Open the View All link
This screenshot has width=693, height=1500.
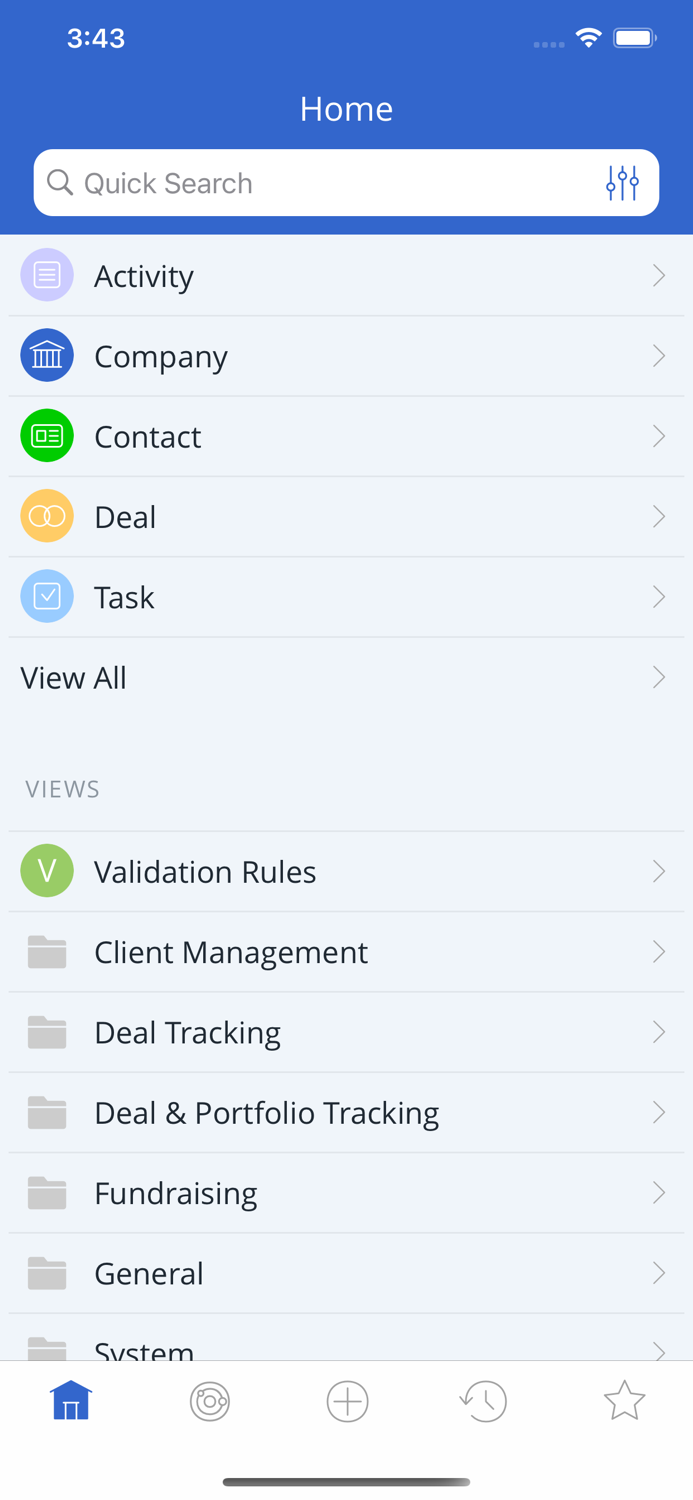(x=74, y=678)
